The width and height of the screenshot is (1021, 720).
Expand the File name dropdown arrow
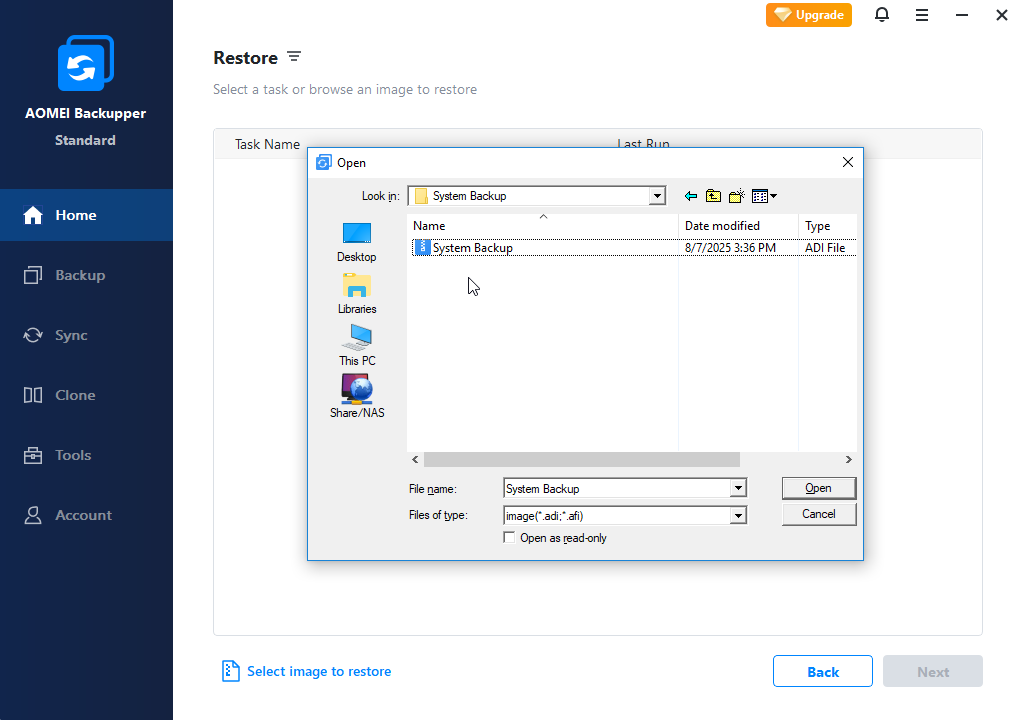[738, 488]
